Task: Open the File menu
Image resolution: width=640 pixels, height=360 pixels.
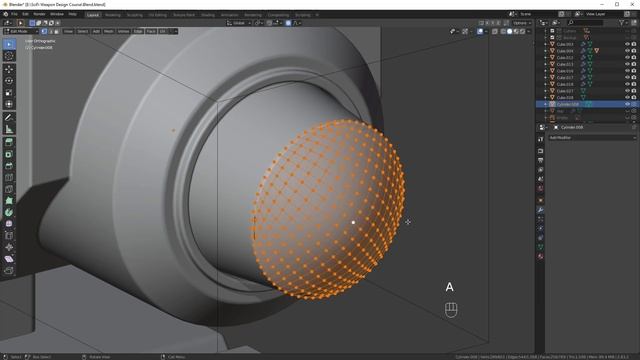Action: pos(14,14)
